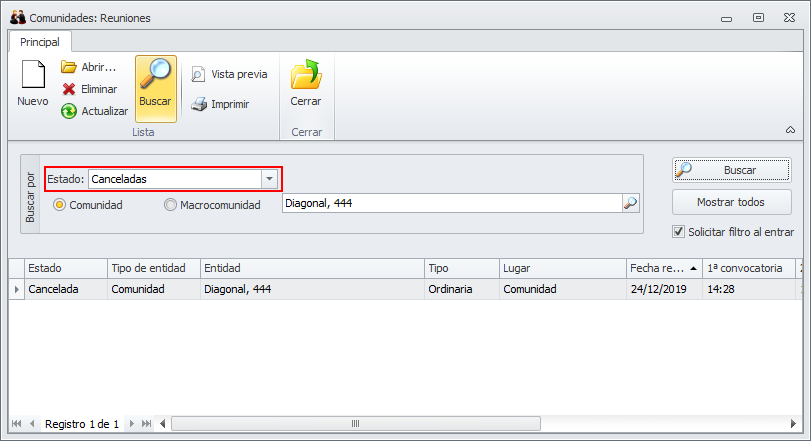Delete record with Eliminar red X
This screenshot has width=811, height=441.
[x=68, y=89]
